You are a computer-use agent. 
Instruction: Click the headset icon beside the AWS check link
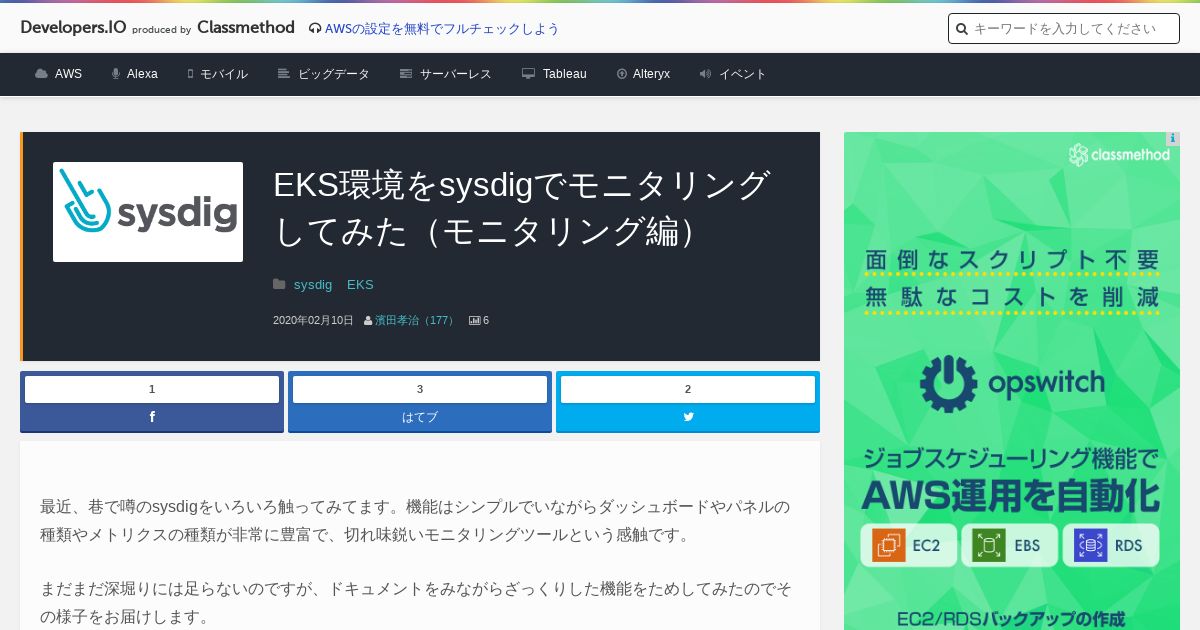315,29
